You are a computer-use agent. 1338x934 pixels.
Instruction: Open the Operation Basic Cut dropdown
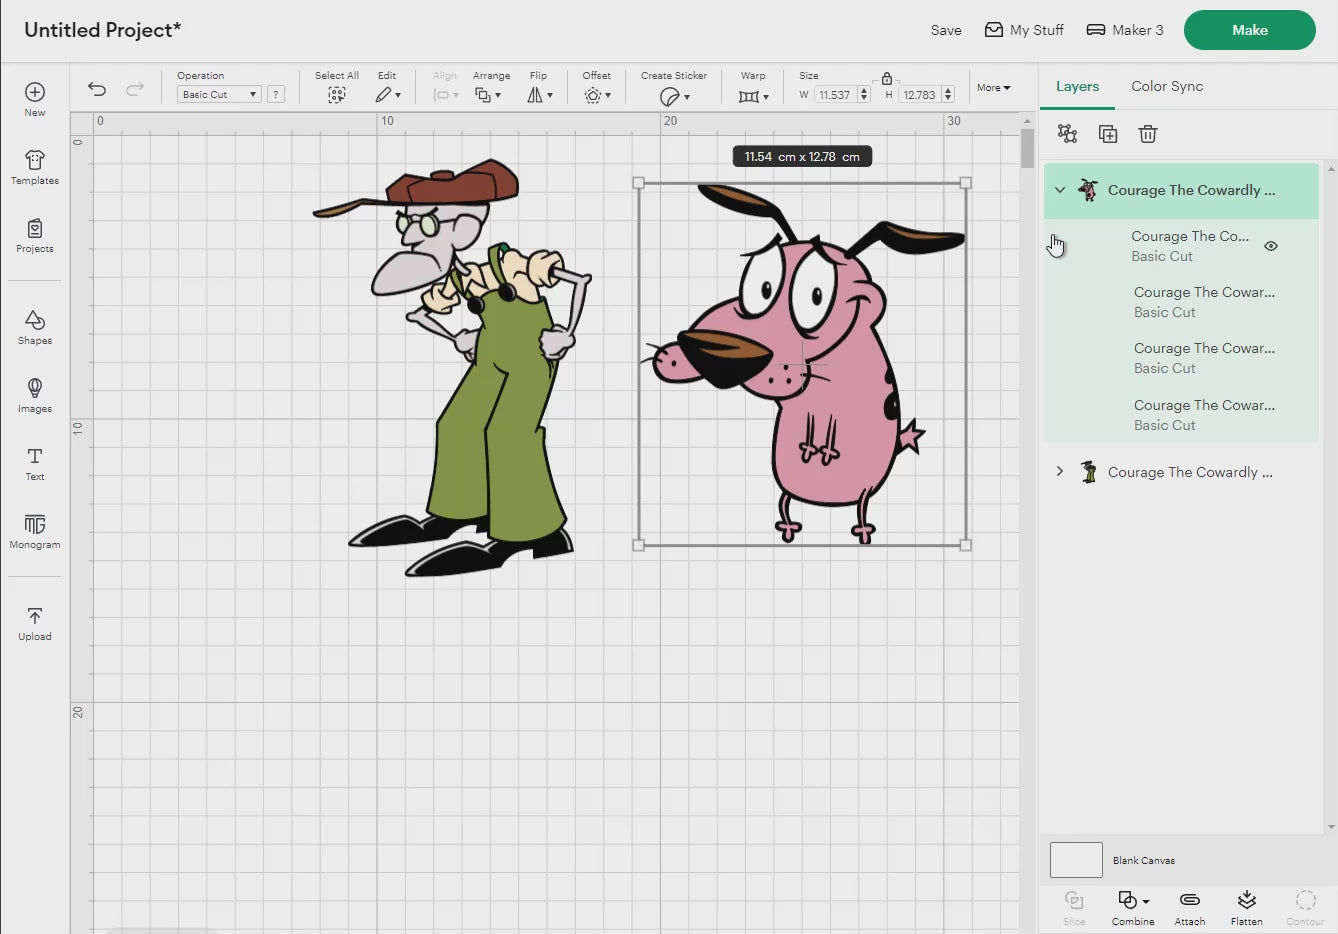(x=219, y=94)
